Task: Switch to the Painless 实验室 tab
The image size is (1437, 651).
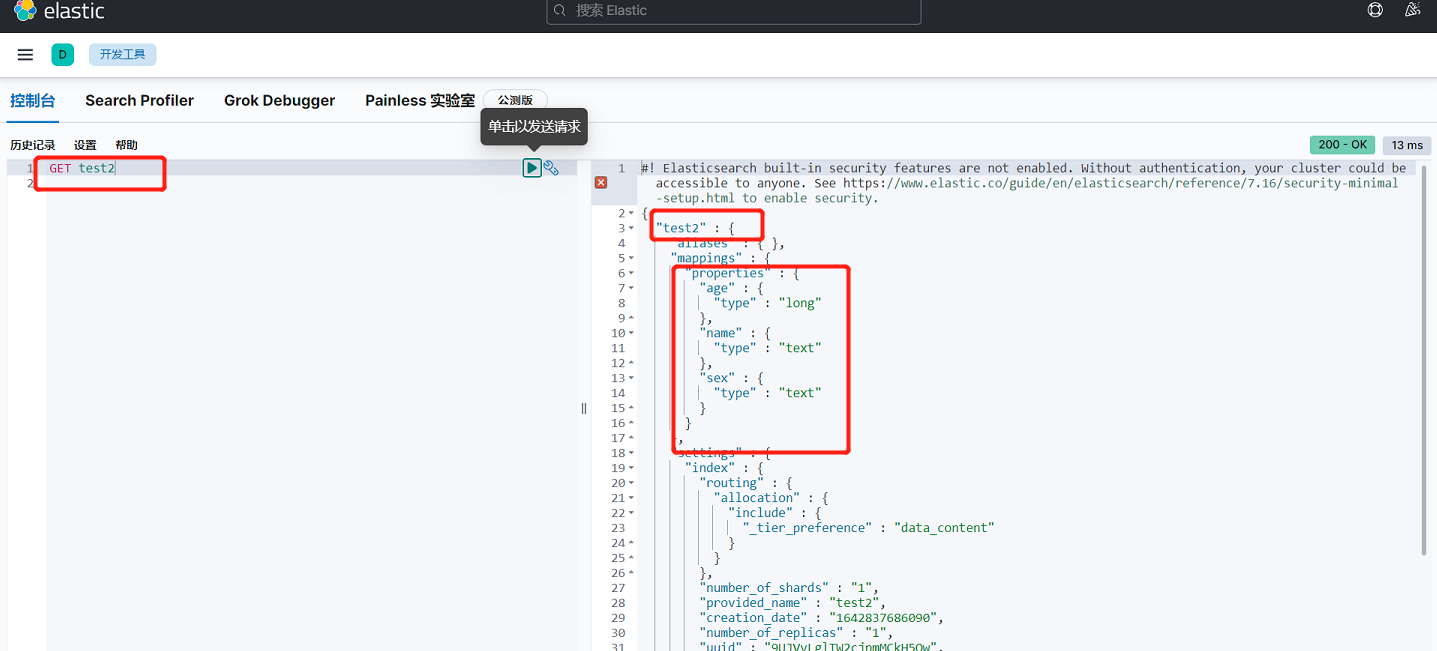Action: click(420, 101)
